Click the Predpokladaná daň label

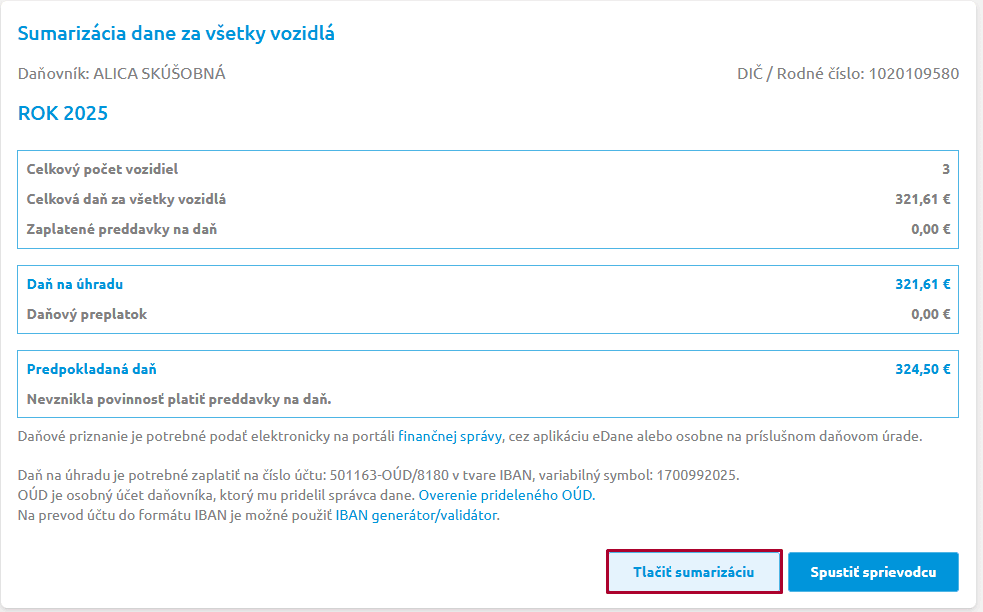pyautogui.click(x=91, y=369)
